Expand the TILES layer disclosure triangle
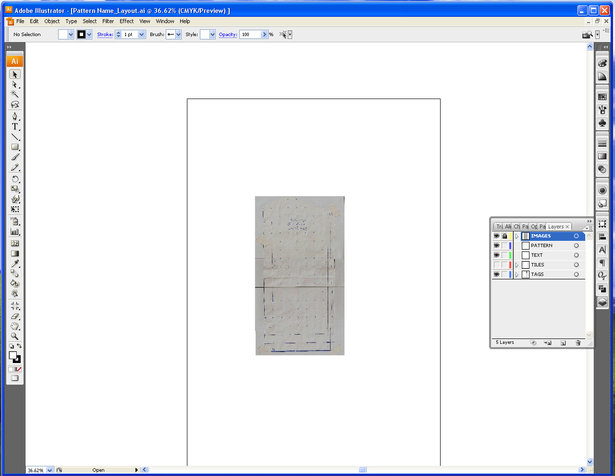 pos(517,265)
